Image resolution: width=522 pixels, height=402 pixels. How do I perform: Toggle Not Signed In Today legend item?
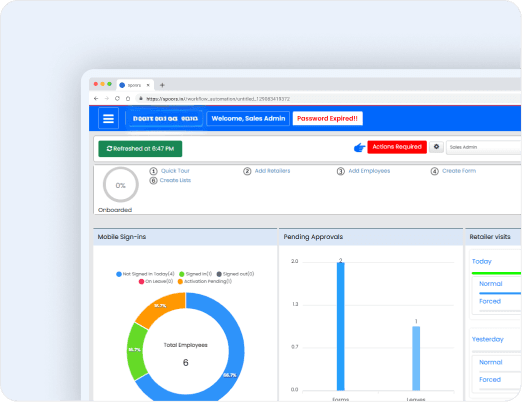(145, 274)
